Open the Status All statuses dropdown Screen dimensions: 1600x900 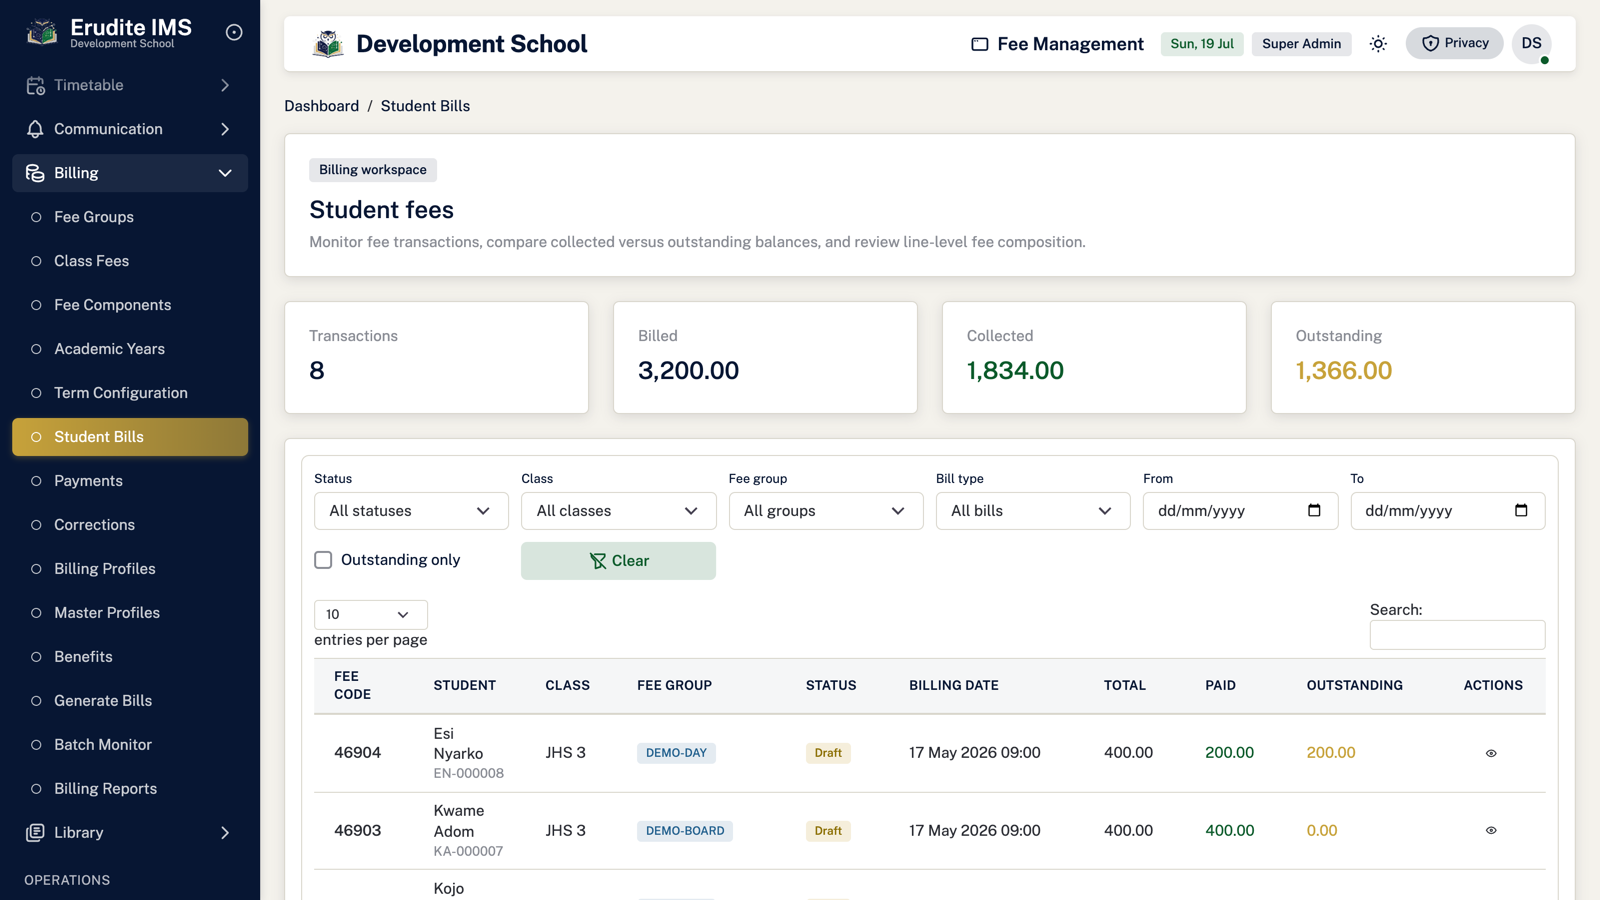point(411,511)
